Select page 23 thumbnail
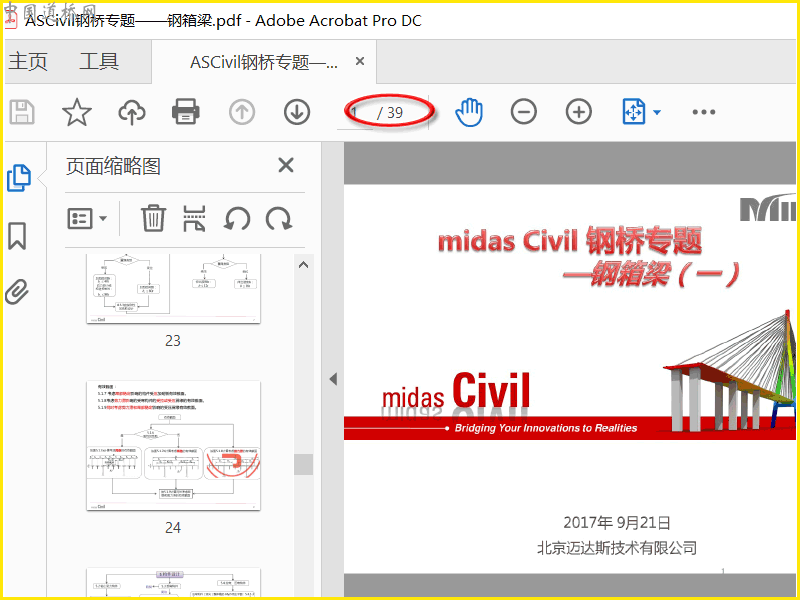Screen dimensions: 800x600 coord(173,289)
